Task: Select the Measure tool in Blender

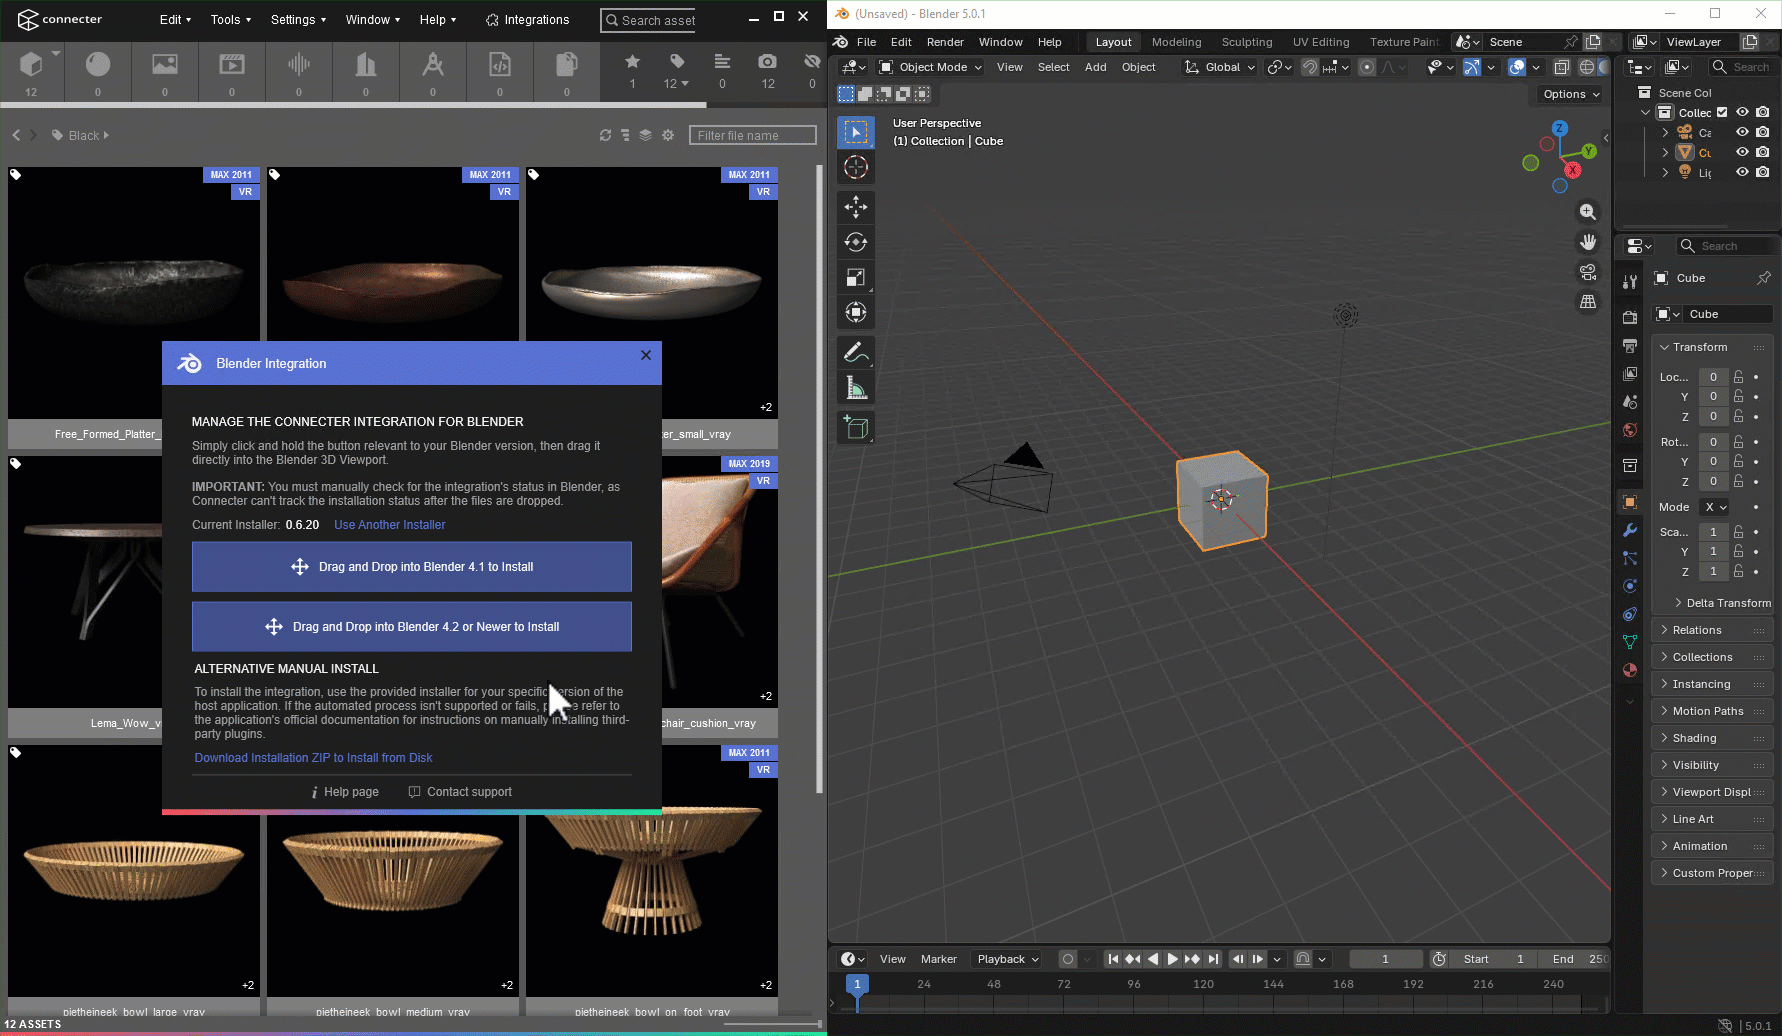Action: point(856,387)
